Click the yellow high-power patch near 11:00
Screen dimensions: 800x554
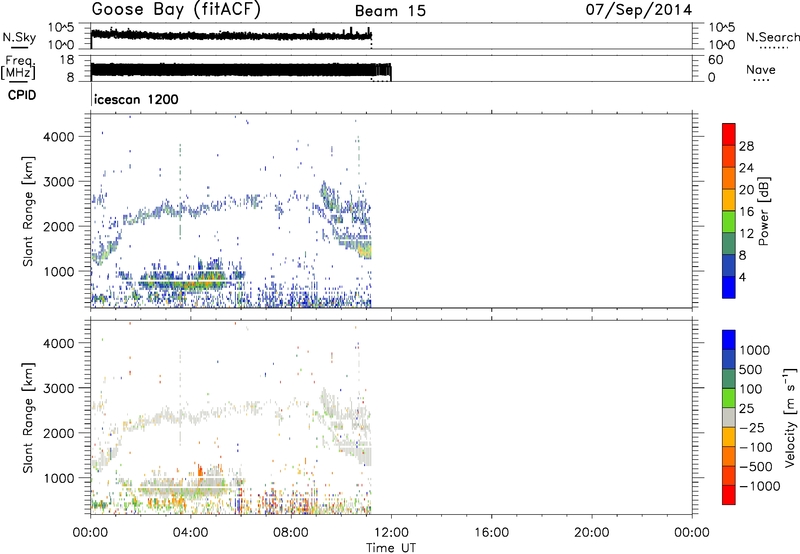(365, 250)
